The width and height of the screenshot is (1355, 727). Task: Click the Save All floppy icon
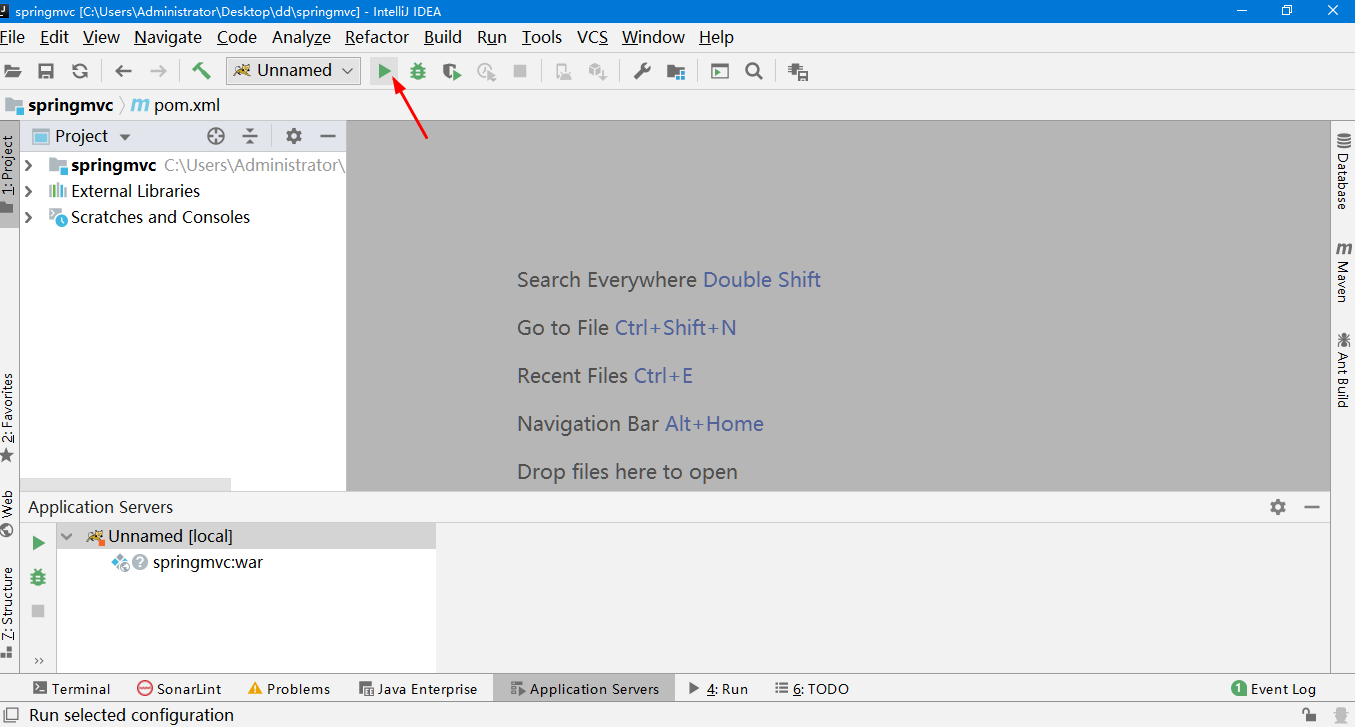click(x=46, y=71)
